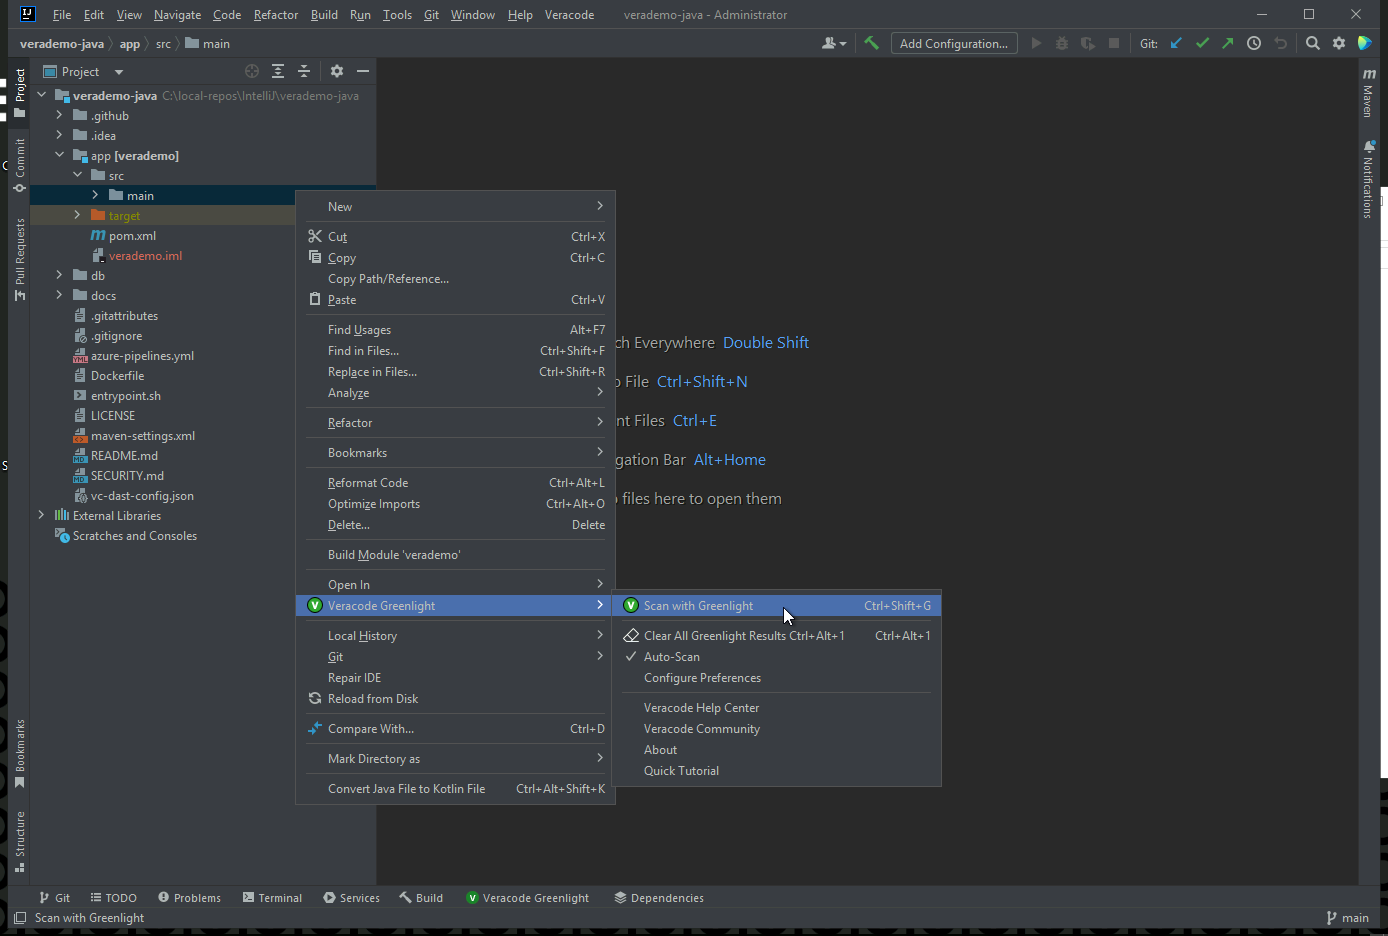Show Git history clock icon
This screenshot has width=1388, height=936.
point(1254,43)
